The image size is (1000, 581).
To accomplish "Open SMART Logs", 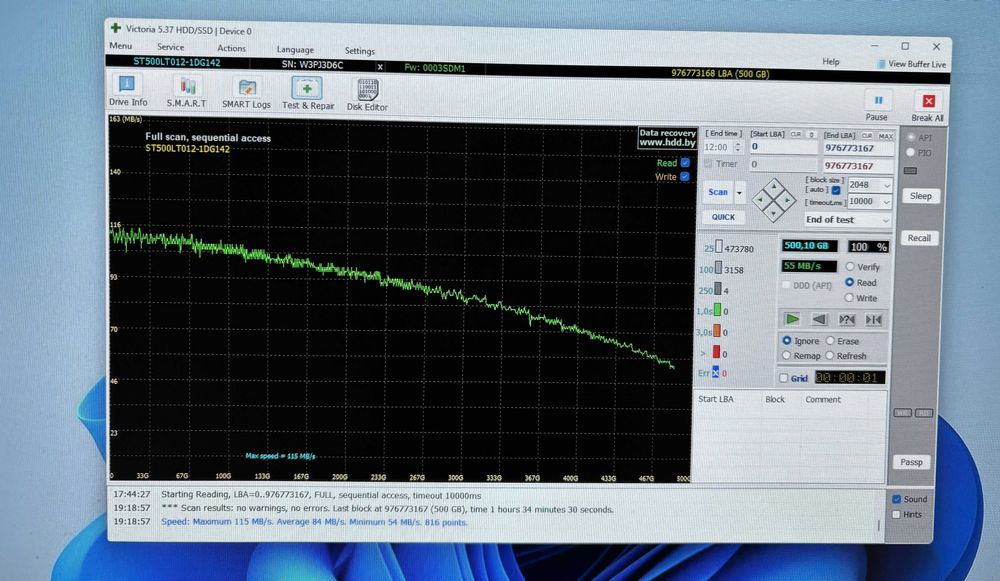I will [x=246, y=94].
